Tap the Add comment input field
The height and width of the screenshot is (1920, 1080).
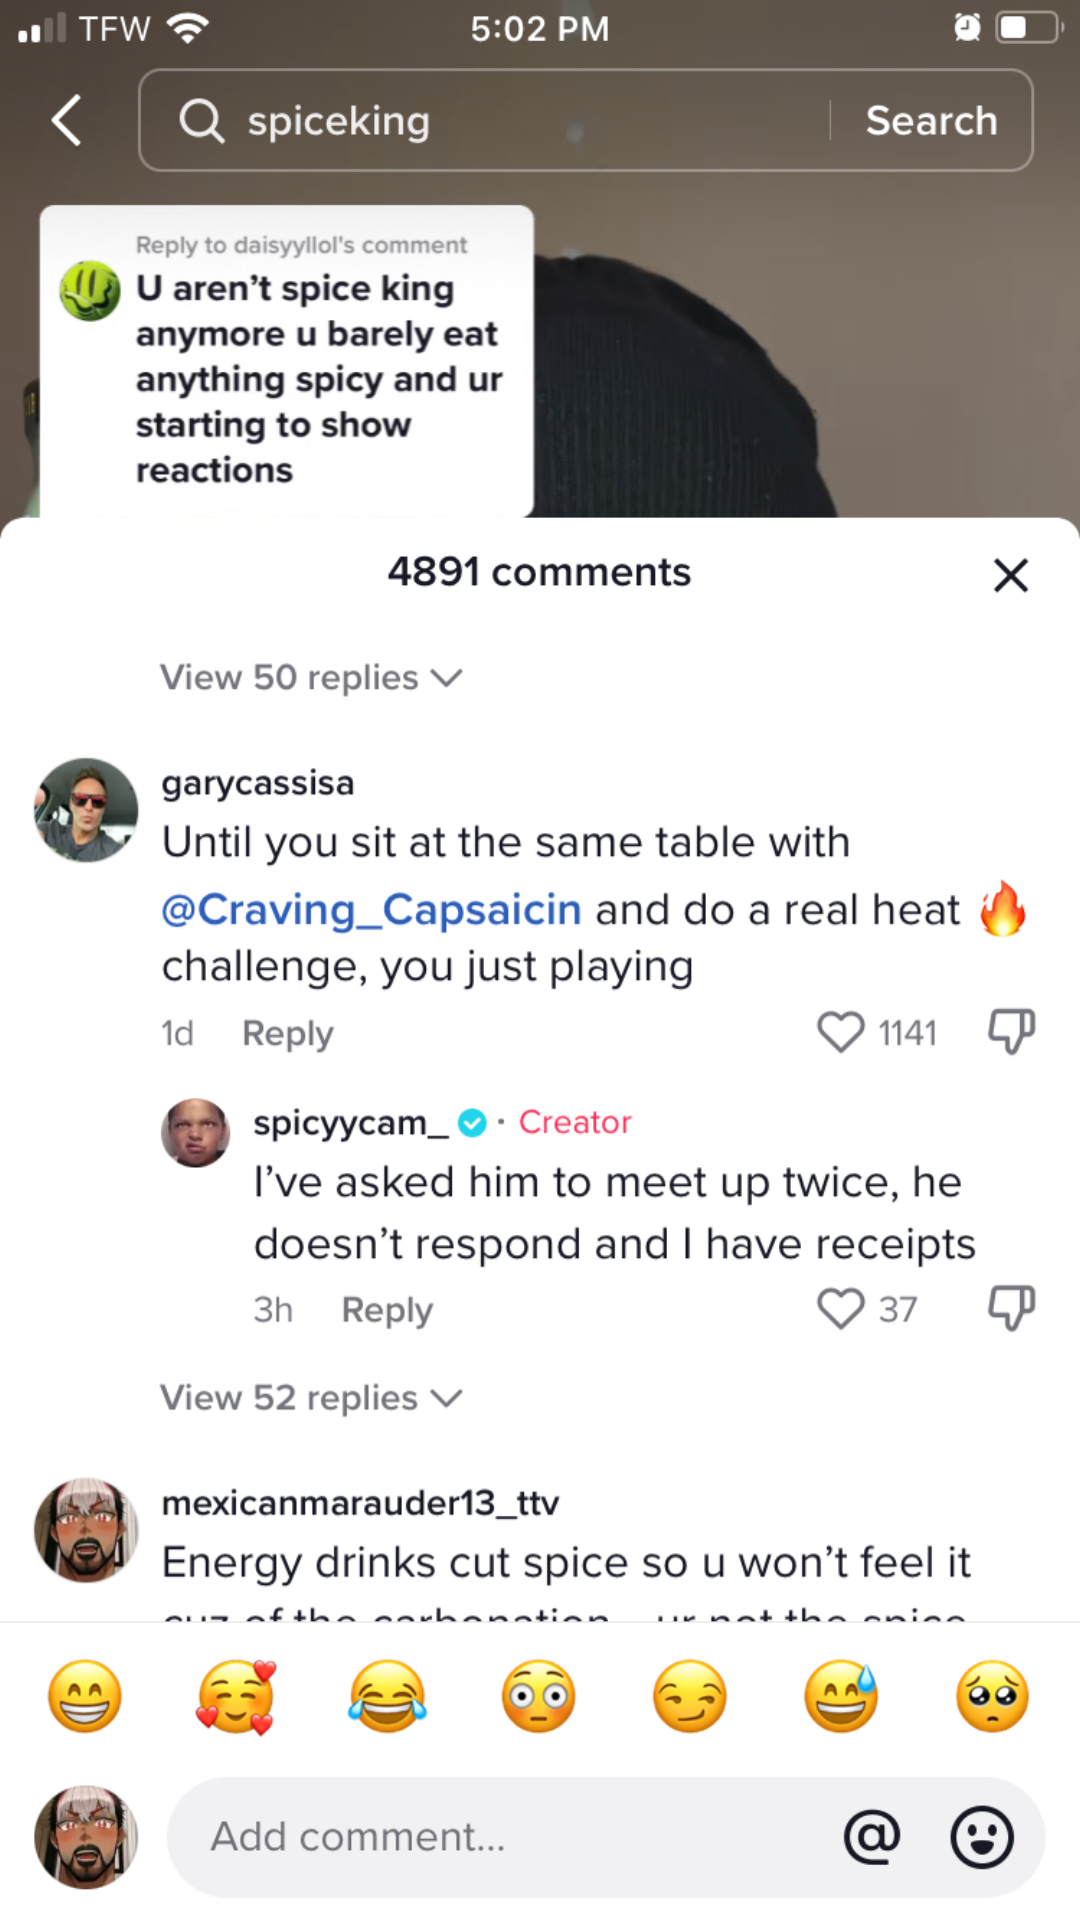coord(500,1837)
